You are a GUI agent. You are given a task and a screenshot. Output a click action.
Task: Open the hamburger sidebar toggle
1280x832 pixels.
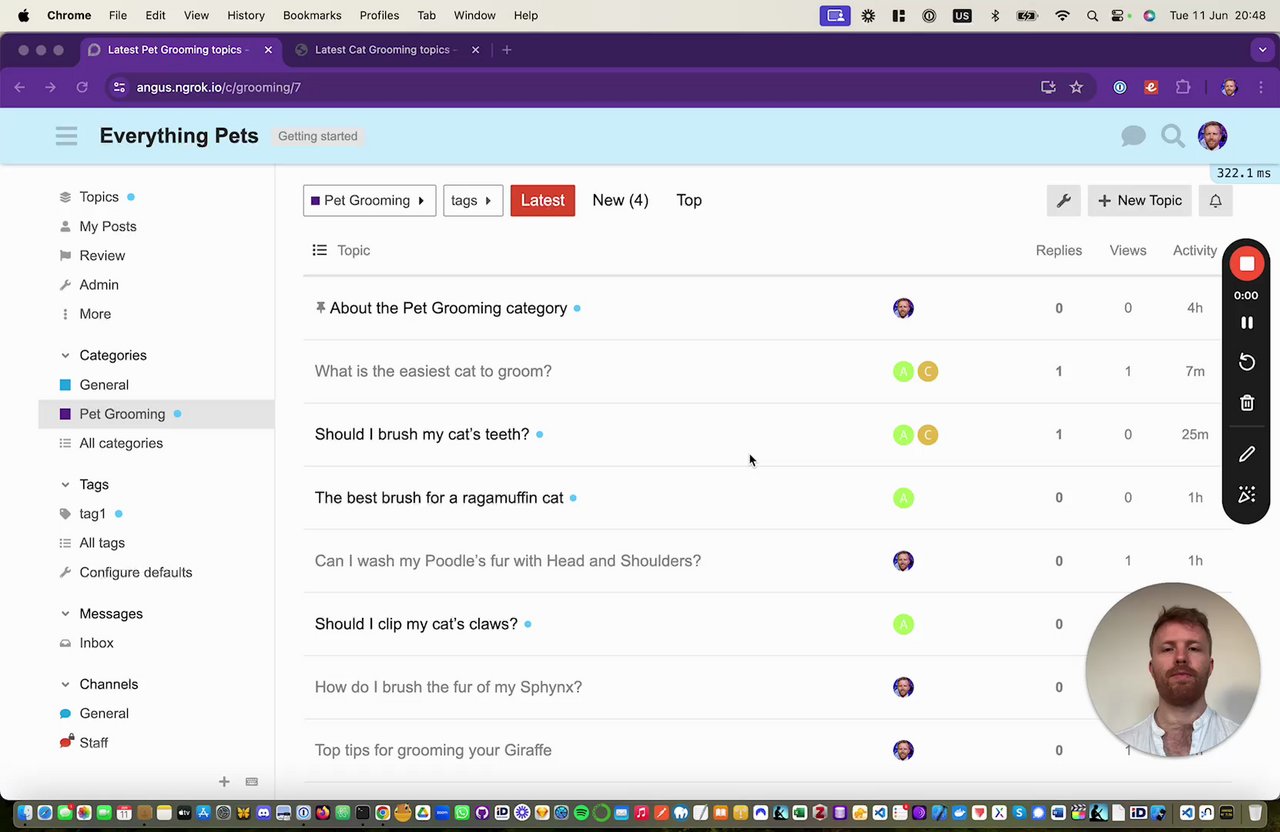[66, 136]
